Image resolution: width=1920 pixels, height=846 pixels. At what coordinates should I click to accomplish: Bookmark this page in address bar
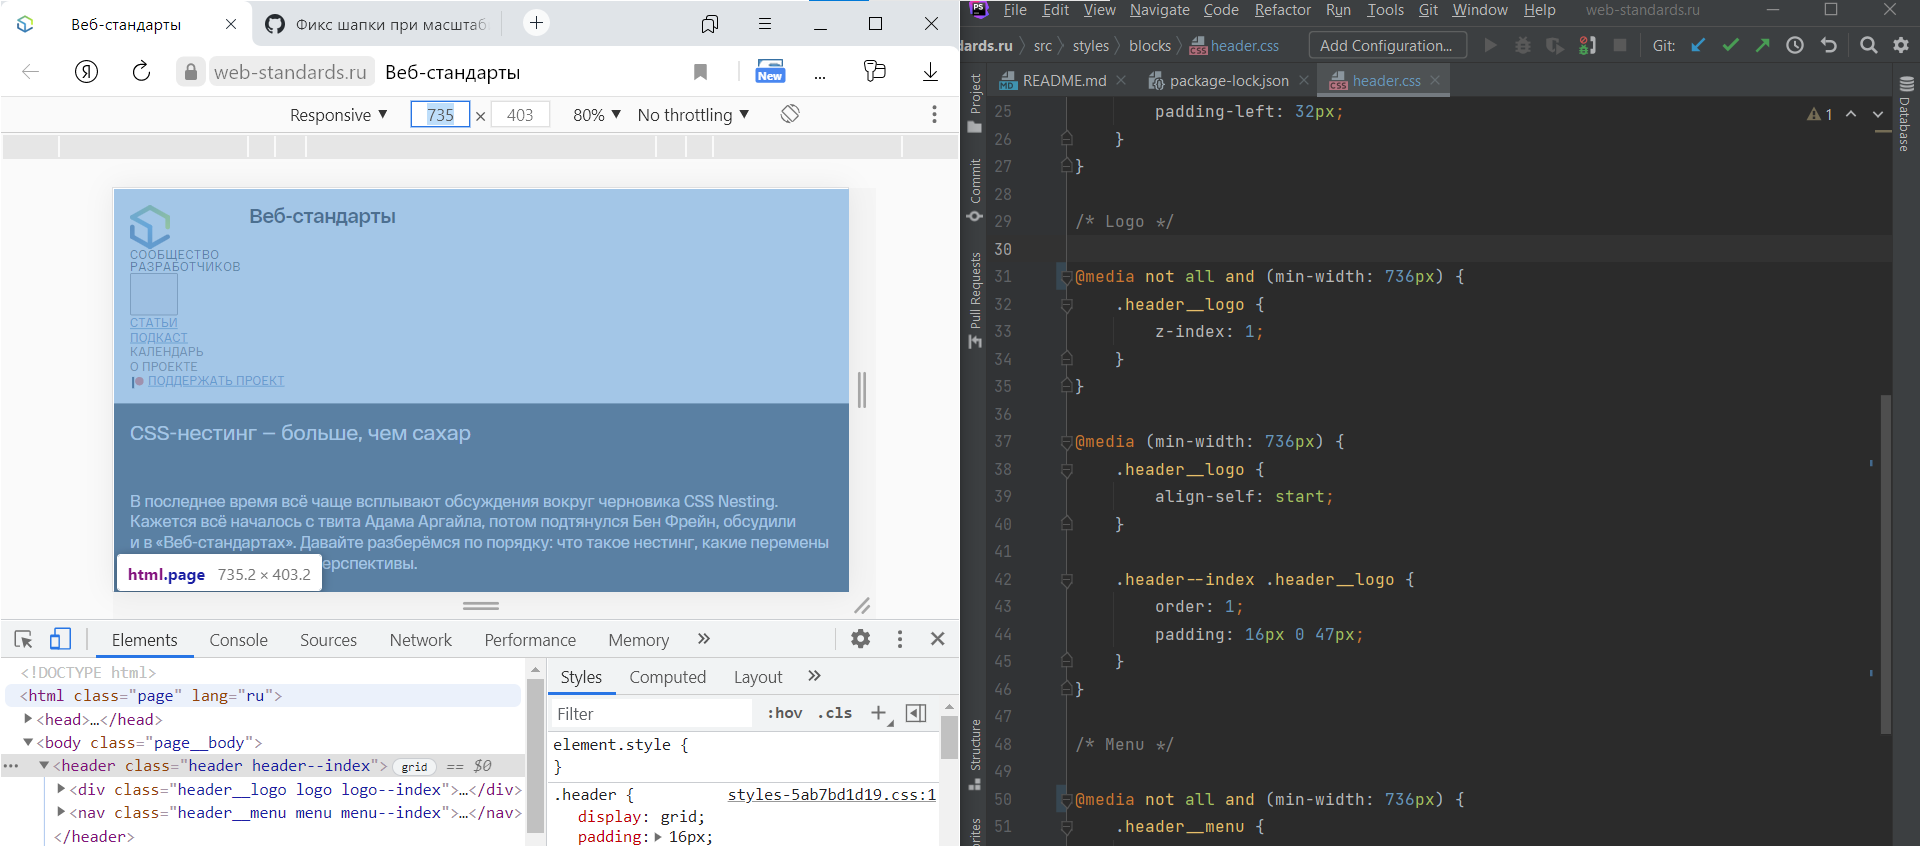point(700,71)
